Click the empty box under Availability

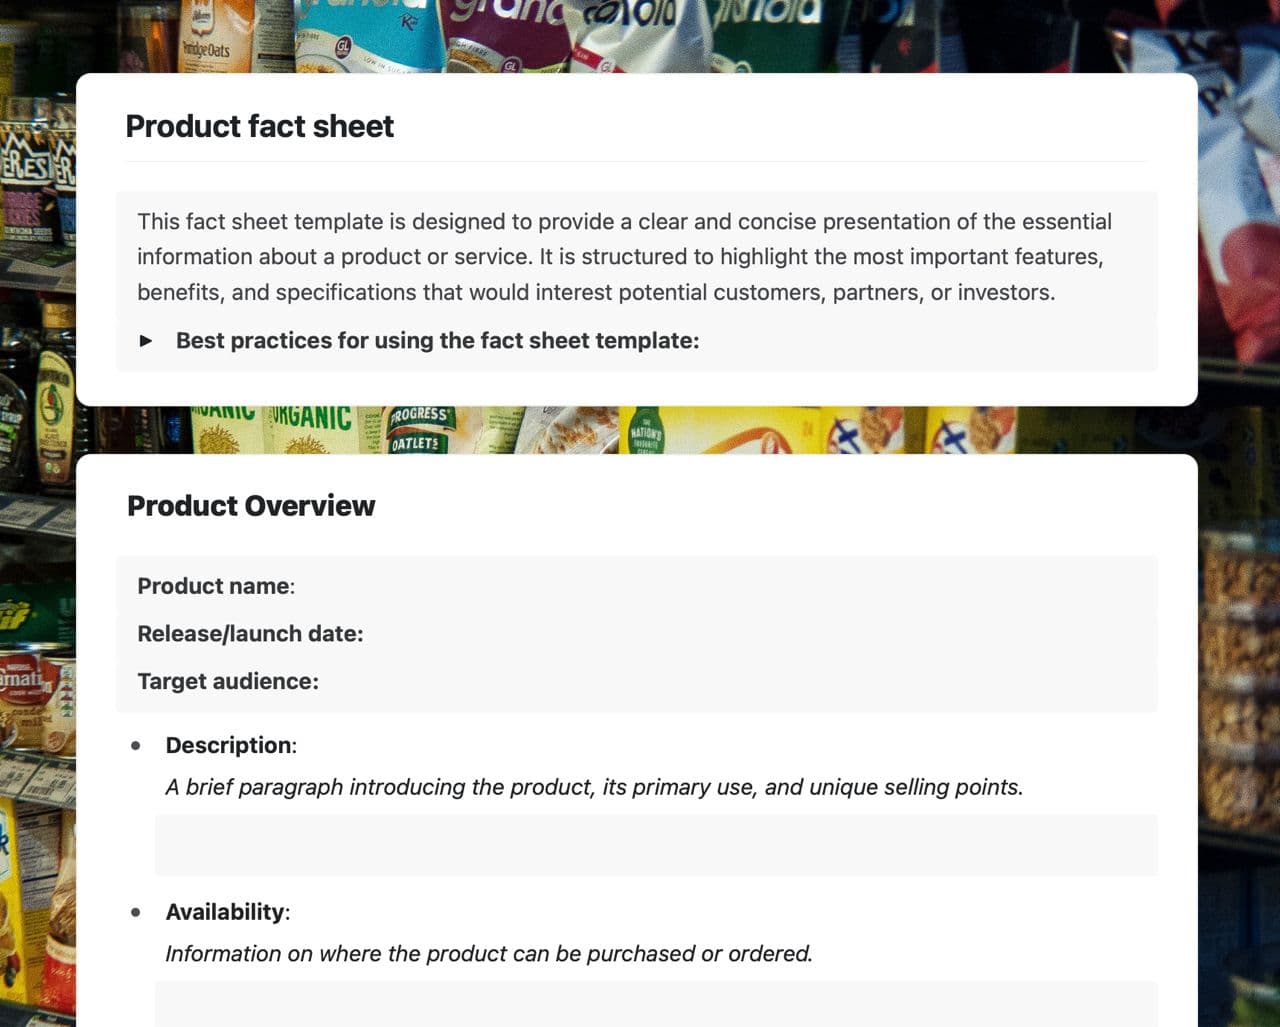pos(656,1005)
